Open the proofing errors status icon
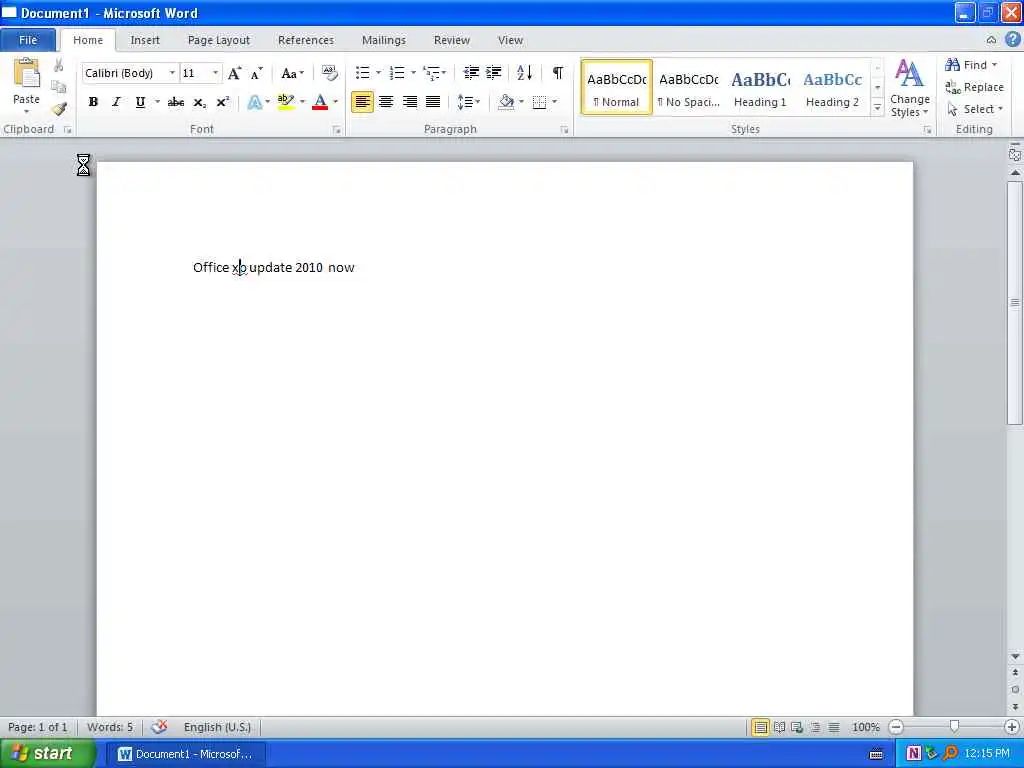The image size is (1024, 768). click(159, 726)
